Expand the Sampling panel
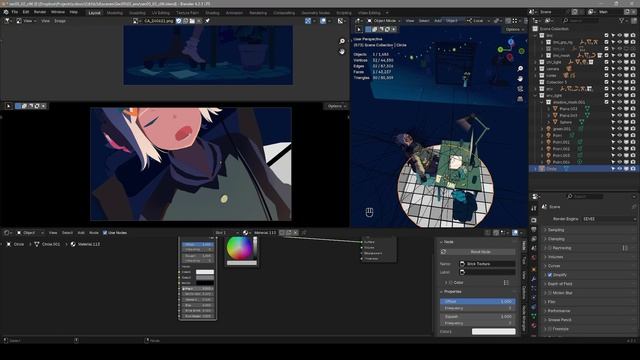 tap(556, 230)
